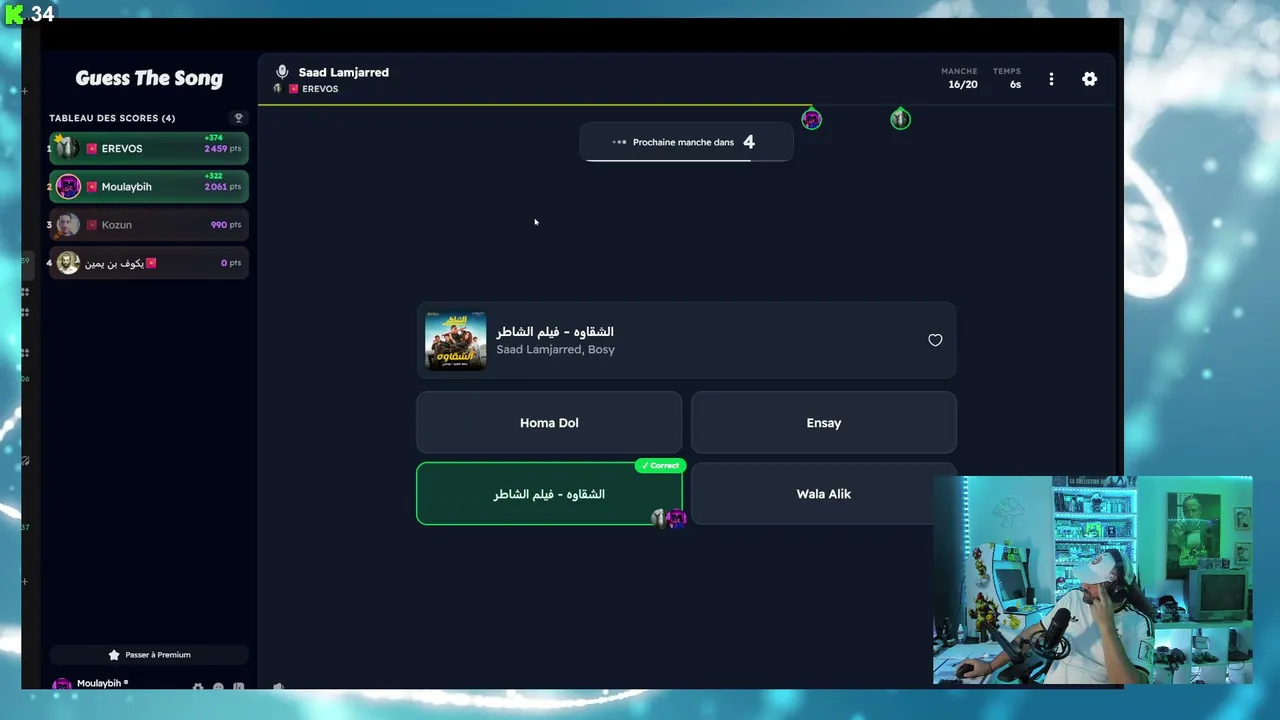The image size is (1280, 720).
Task: Click the EREVOS label under the artist name
Action: 320,89
